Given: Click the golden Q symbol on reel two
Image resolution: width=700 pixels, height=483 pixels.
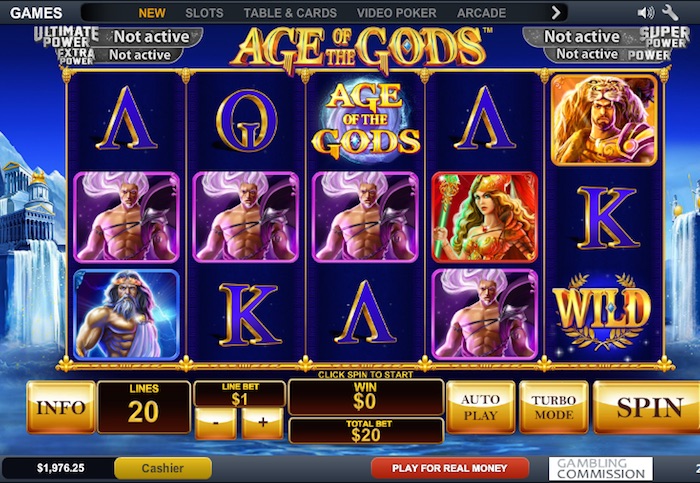Looking at the screenshot, I should point(246,121).
